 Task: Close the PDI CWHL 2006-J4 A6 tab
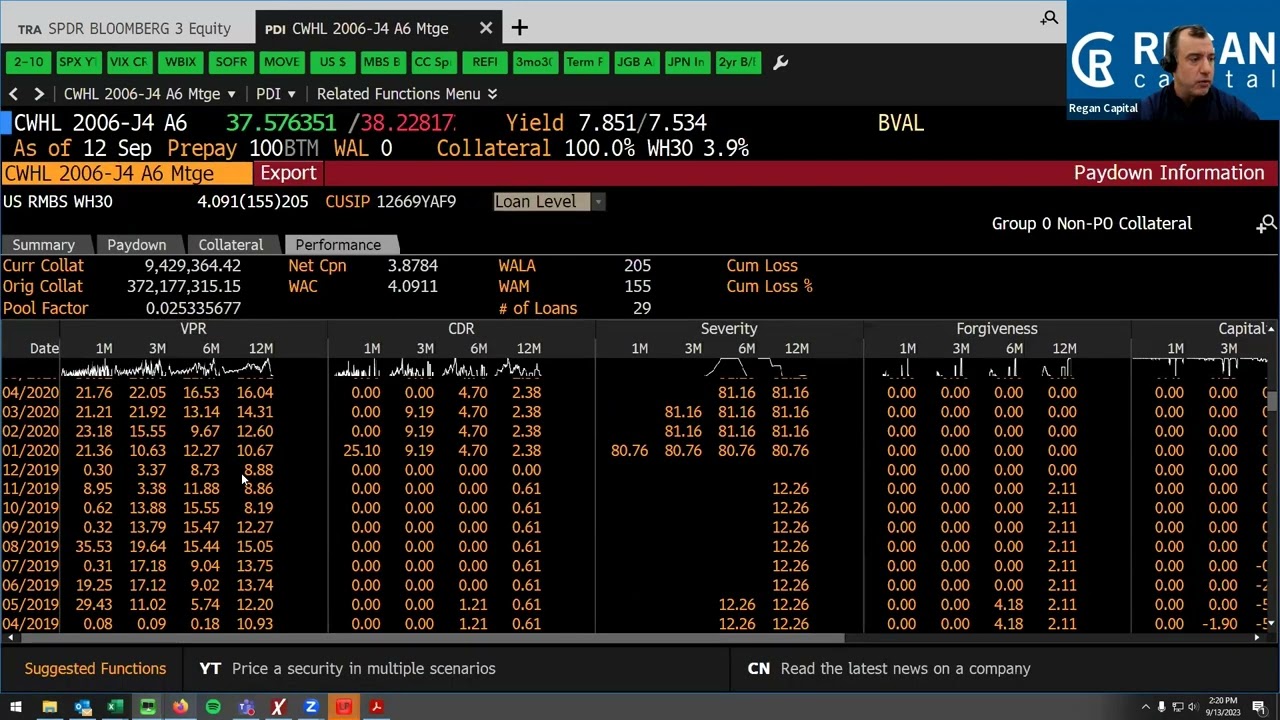pos(485,28)
